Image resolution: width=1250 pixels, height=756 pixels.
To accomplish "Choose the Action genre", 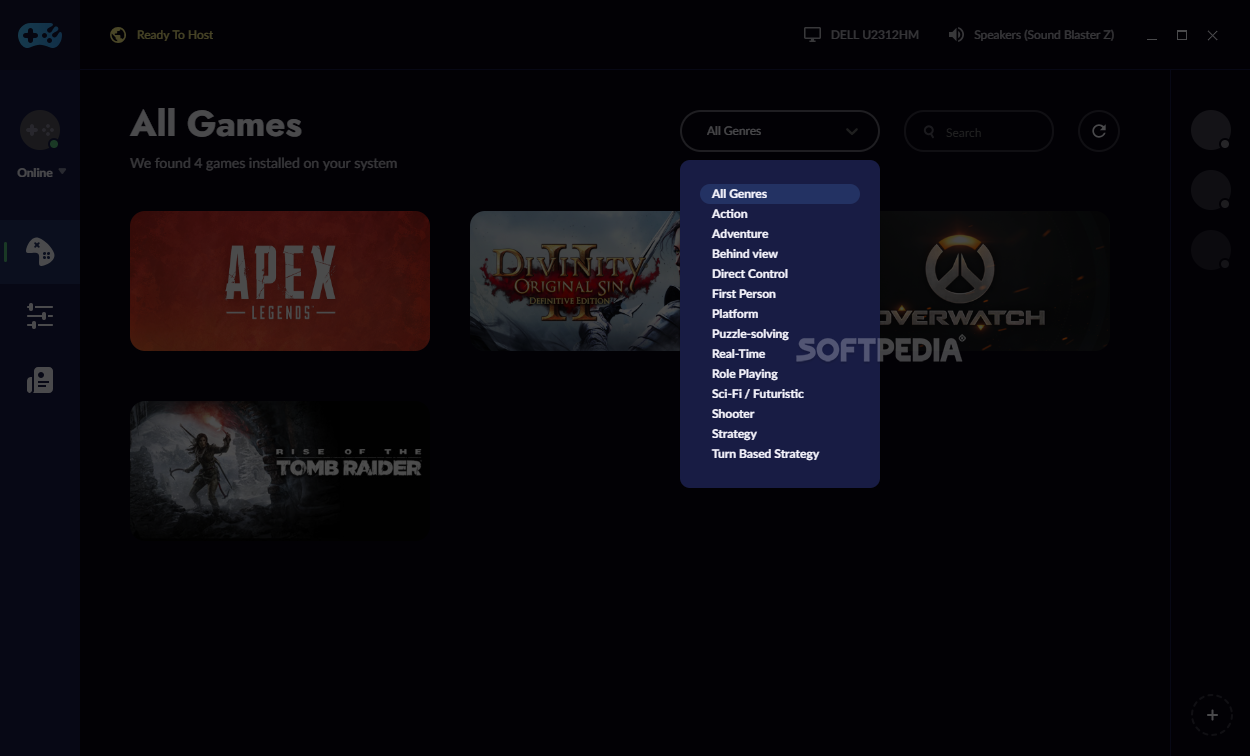I will click(x=730, y=214).
